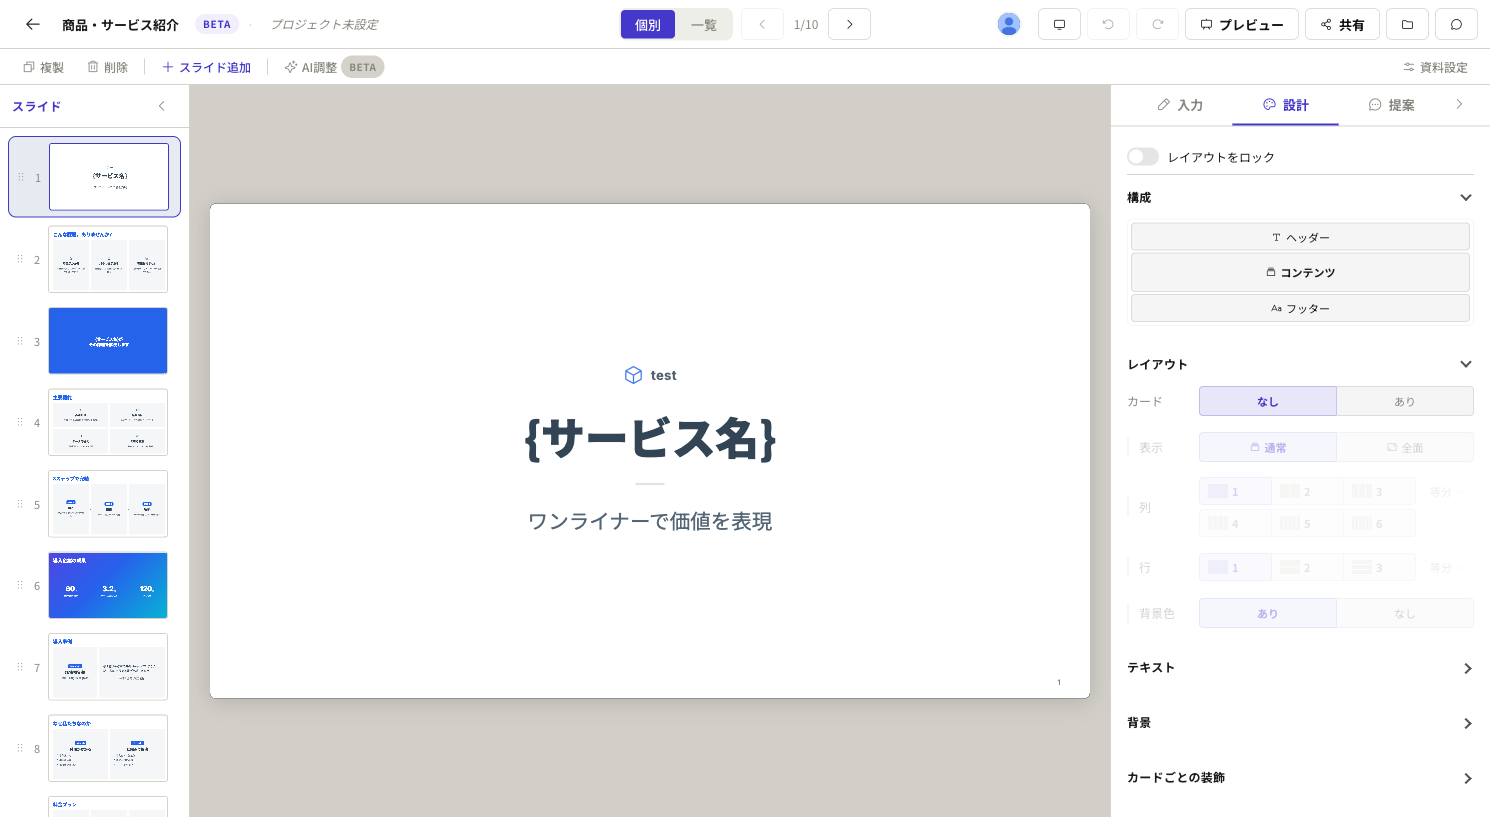Viewport: 1490px width, 817px height.
Task: Switch to 一覧 view mode
Action: [x=704, y=24]
